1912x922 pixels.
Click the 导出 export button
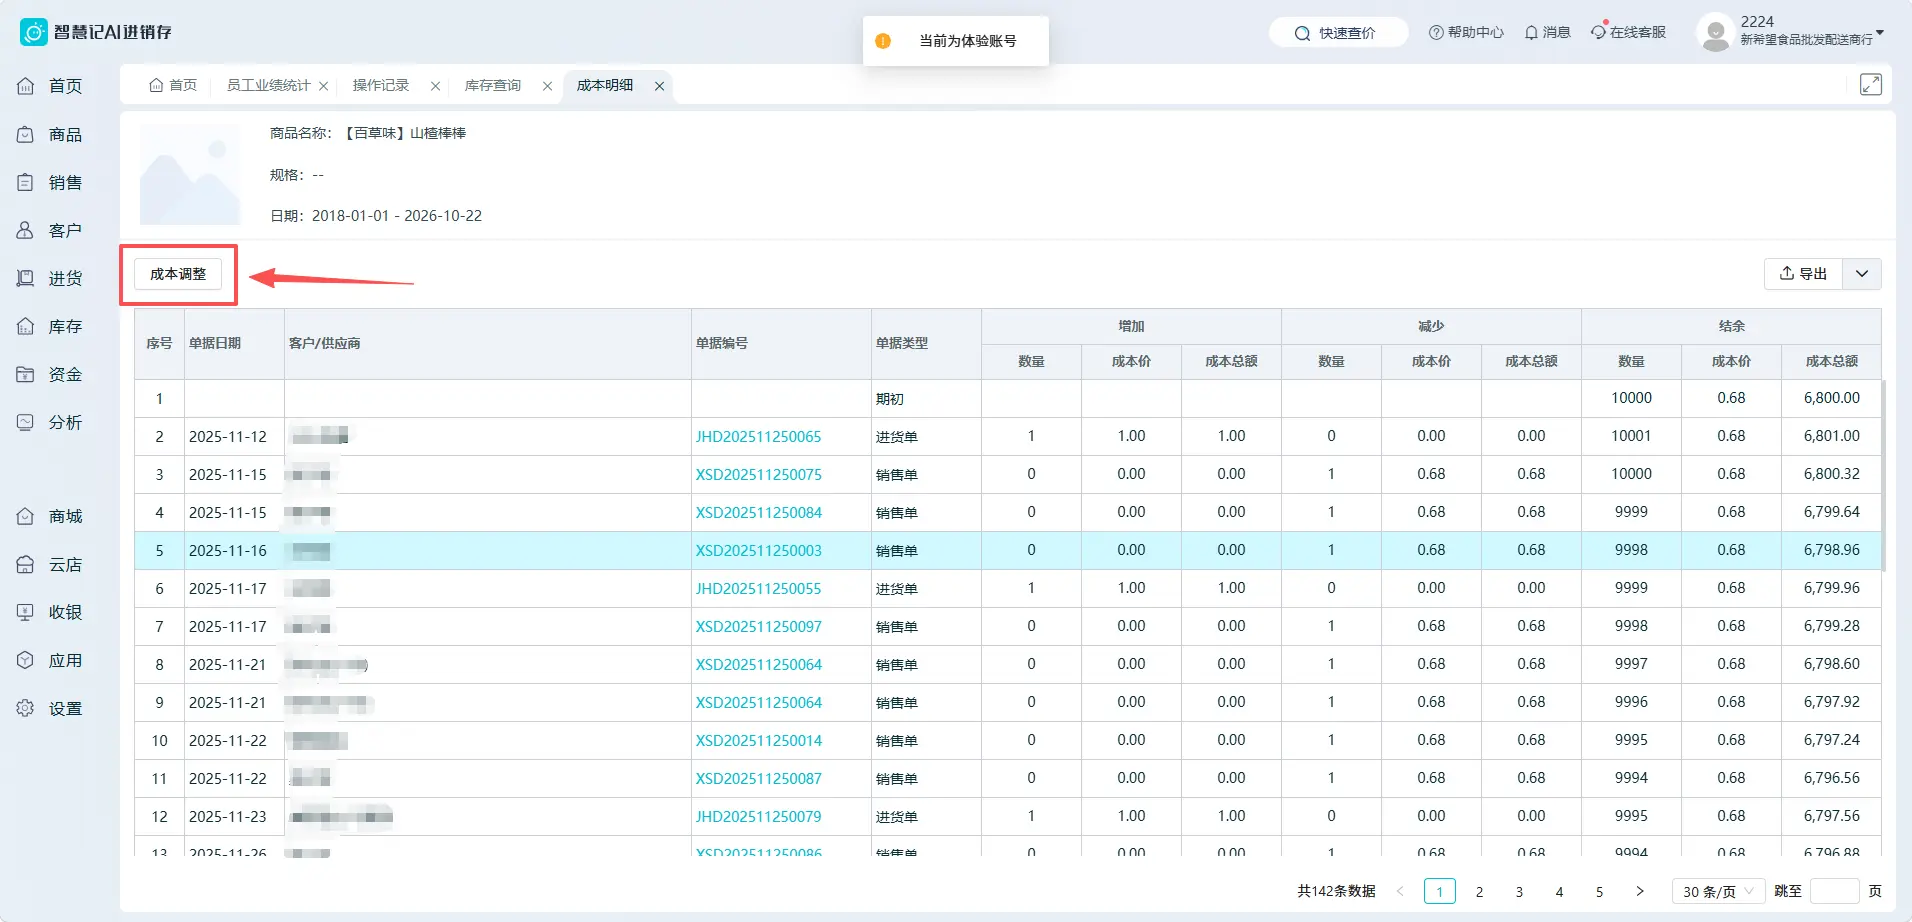coord(1803,274)
